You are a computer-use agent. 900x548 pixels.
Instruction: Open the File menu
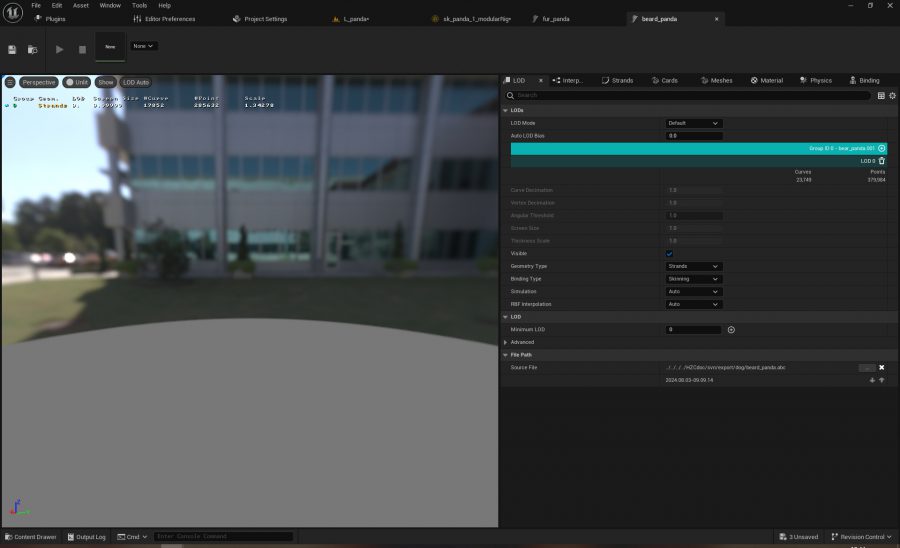pos(36,5)
